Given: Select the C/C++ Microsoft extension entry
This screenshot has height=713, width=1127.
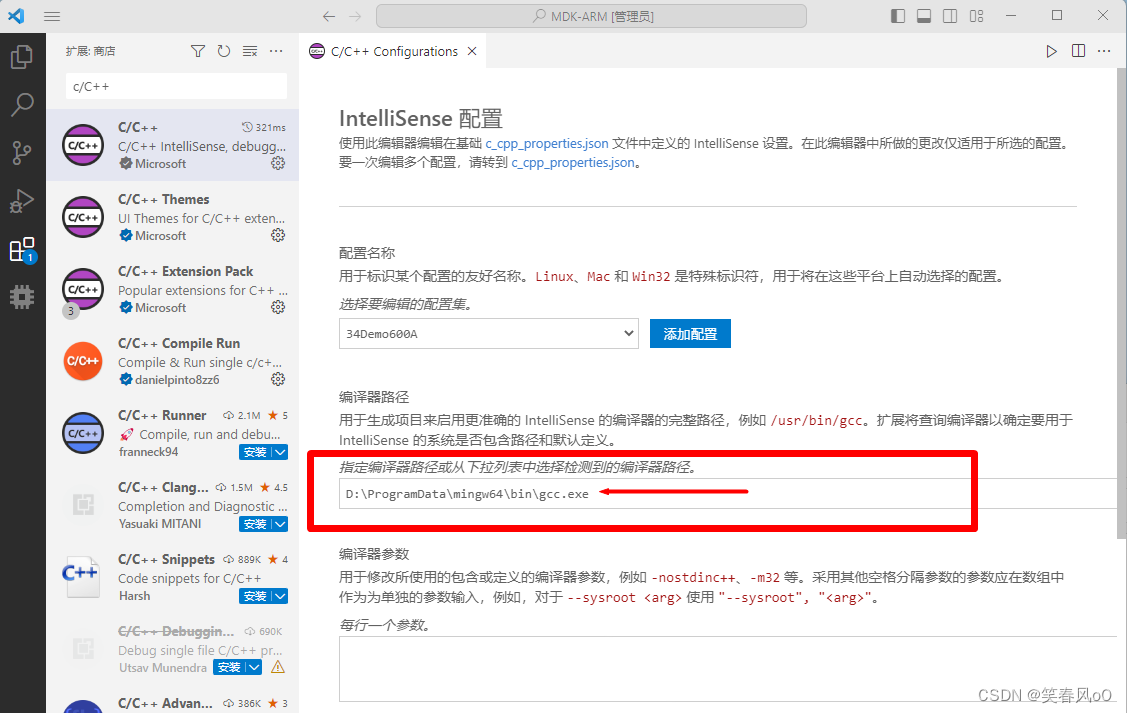Looking at the screenshot, I should [x=172, y=145].
